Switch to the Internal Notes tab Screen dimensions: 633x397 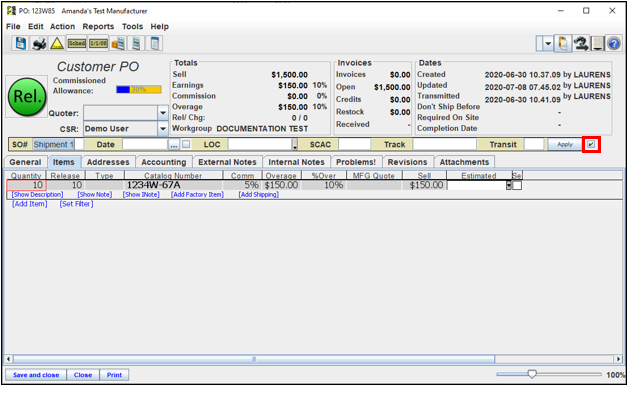coord(296,162)
